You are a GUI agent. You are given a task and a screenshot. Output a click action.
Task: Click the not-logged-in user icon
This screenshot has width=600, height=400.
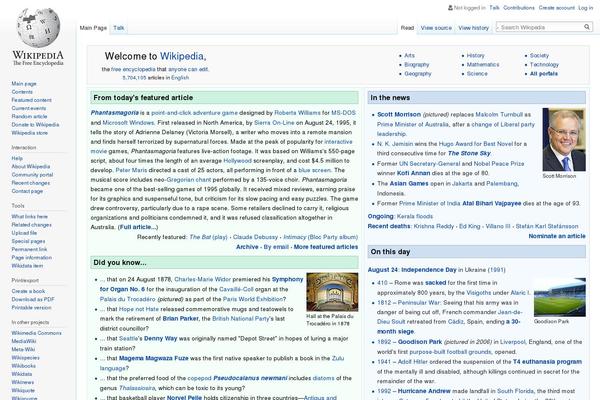450,8
